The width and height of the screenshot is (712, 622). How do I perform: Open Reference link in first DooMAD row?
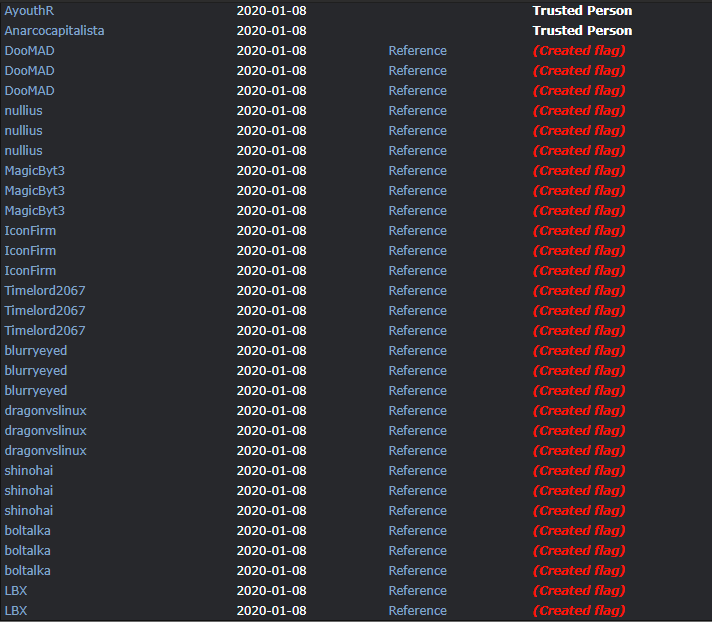[x=418, y=51]
